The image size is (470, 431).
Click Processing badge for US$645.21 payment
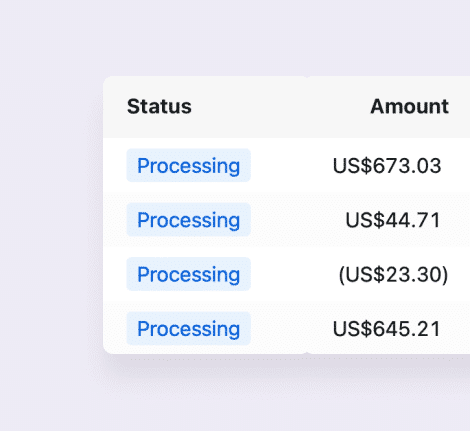[x=188, y=329]
